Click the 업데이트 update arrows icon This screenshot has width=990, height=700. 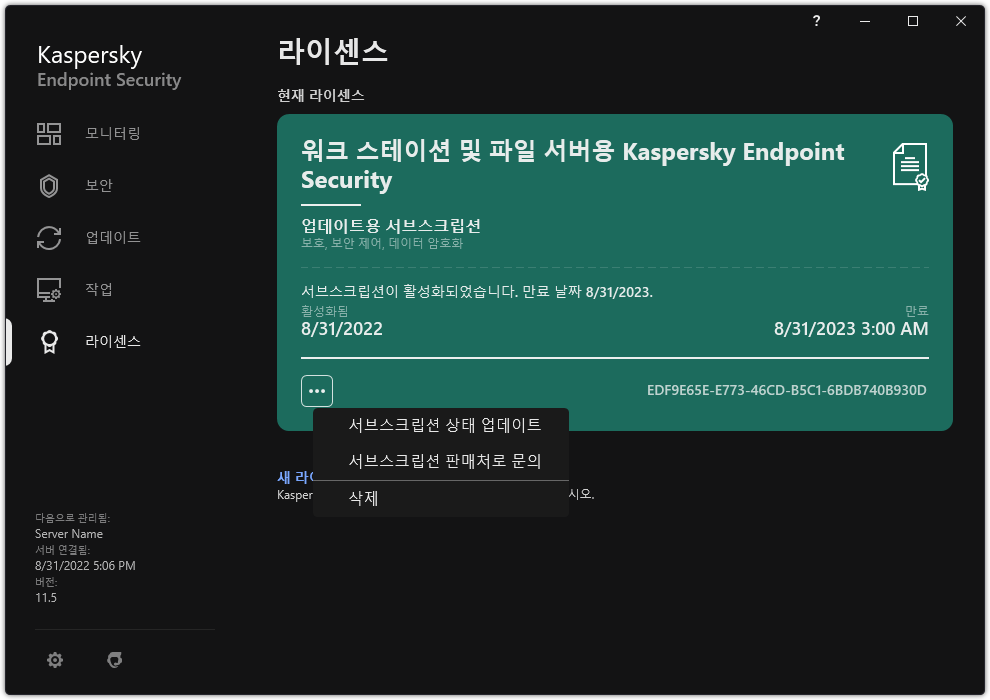(x=49, y=237)
